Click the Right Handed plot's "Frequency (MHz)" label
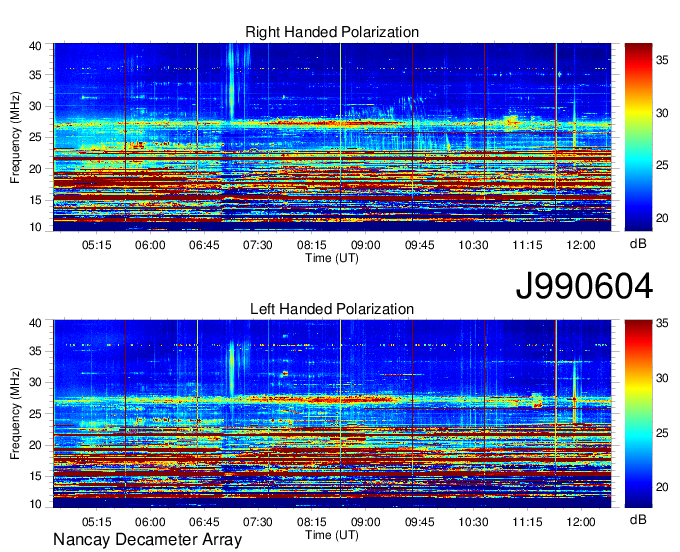Viewport: 680px width, 552px height. coord(15,137)
